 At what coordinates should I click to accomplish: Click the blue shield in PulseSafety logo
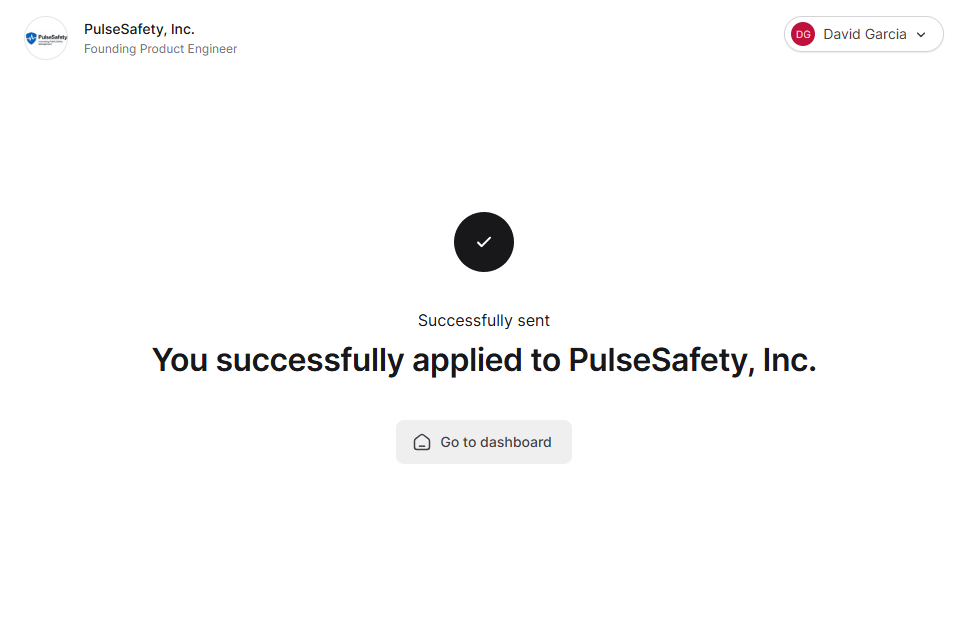pos(32,39)
